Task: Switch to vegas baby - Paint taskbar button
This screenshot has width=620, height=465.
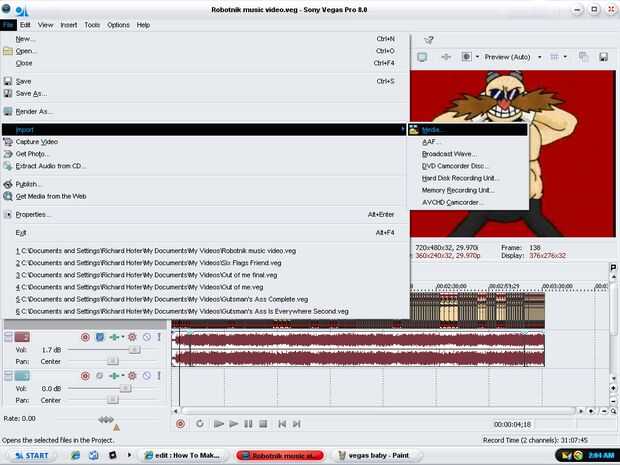Action: click(375, 456)
